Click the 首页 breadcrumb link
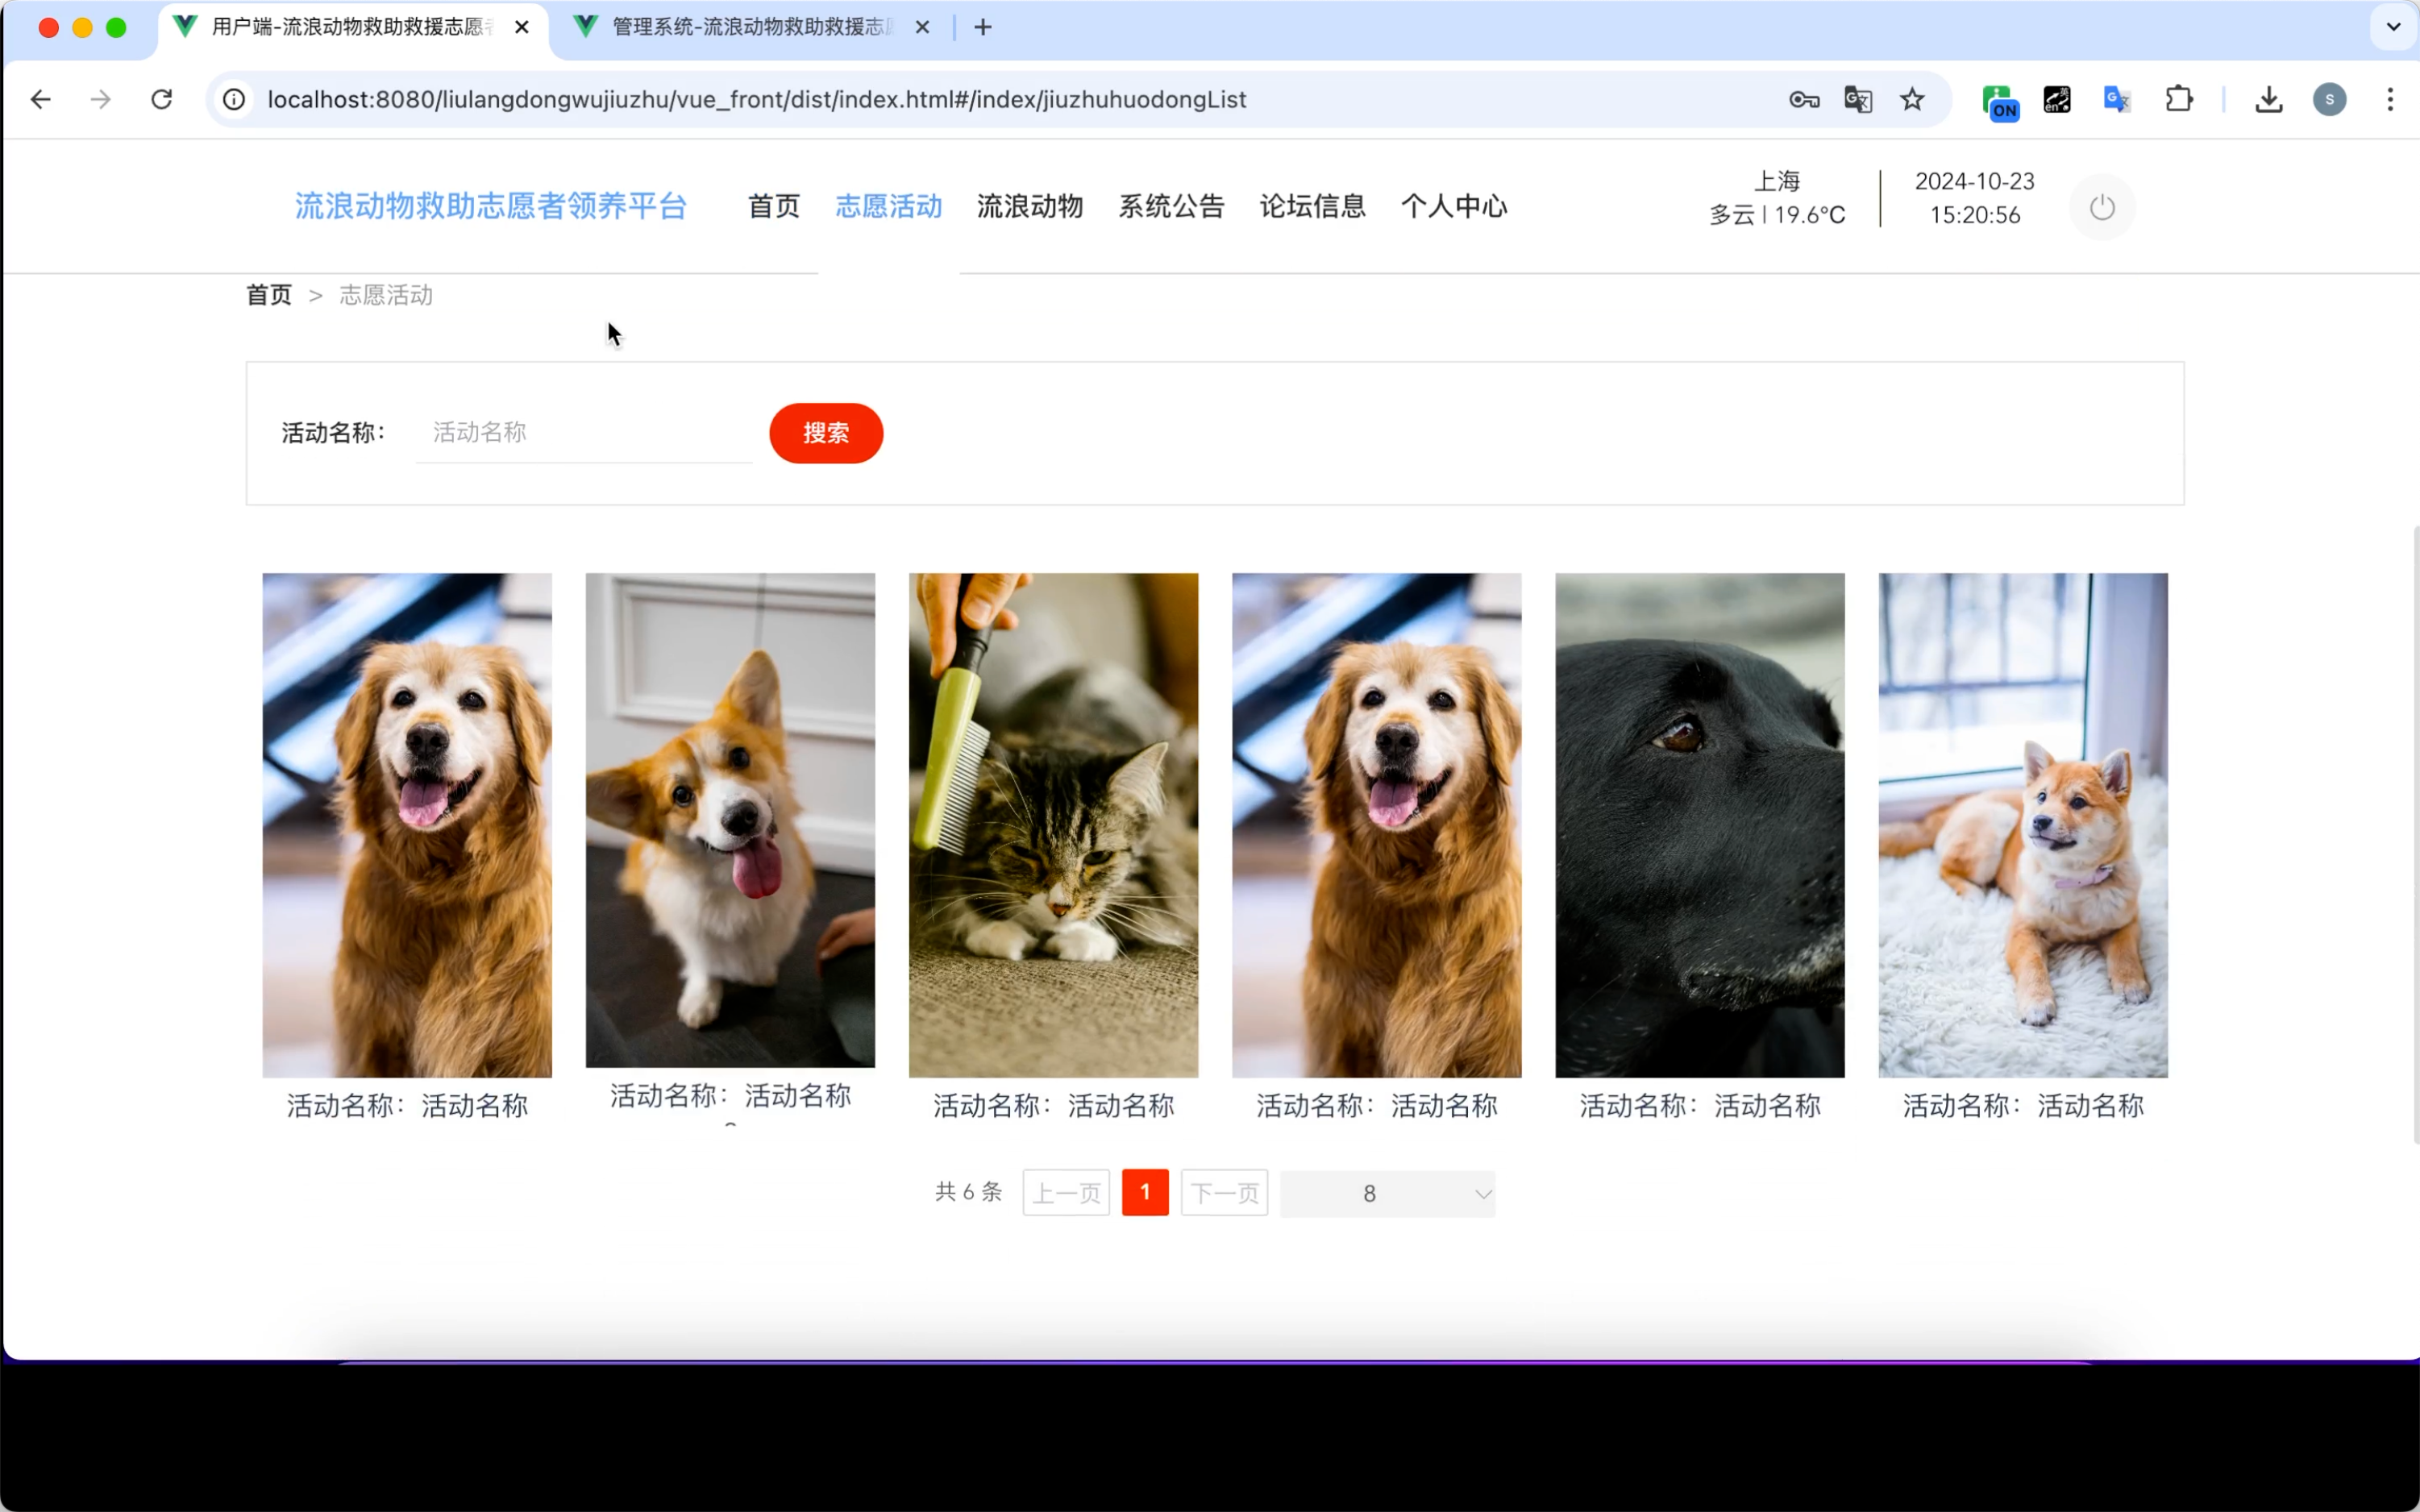The width and height of the screenshot is (2420, 1512). [x=268, y=295]
